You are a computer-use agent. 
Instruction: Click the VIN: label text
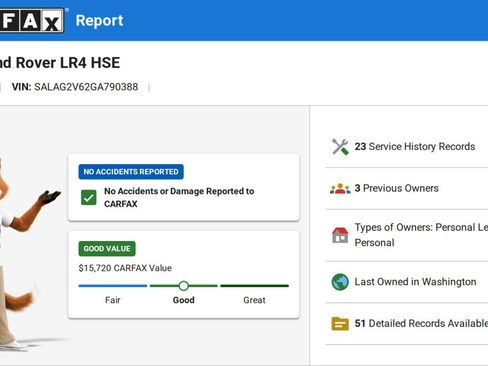[22, 87]
